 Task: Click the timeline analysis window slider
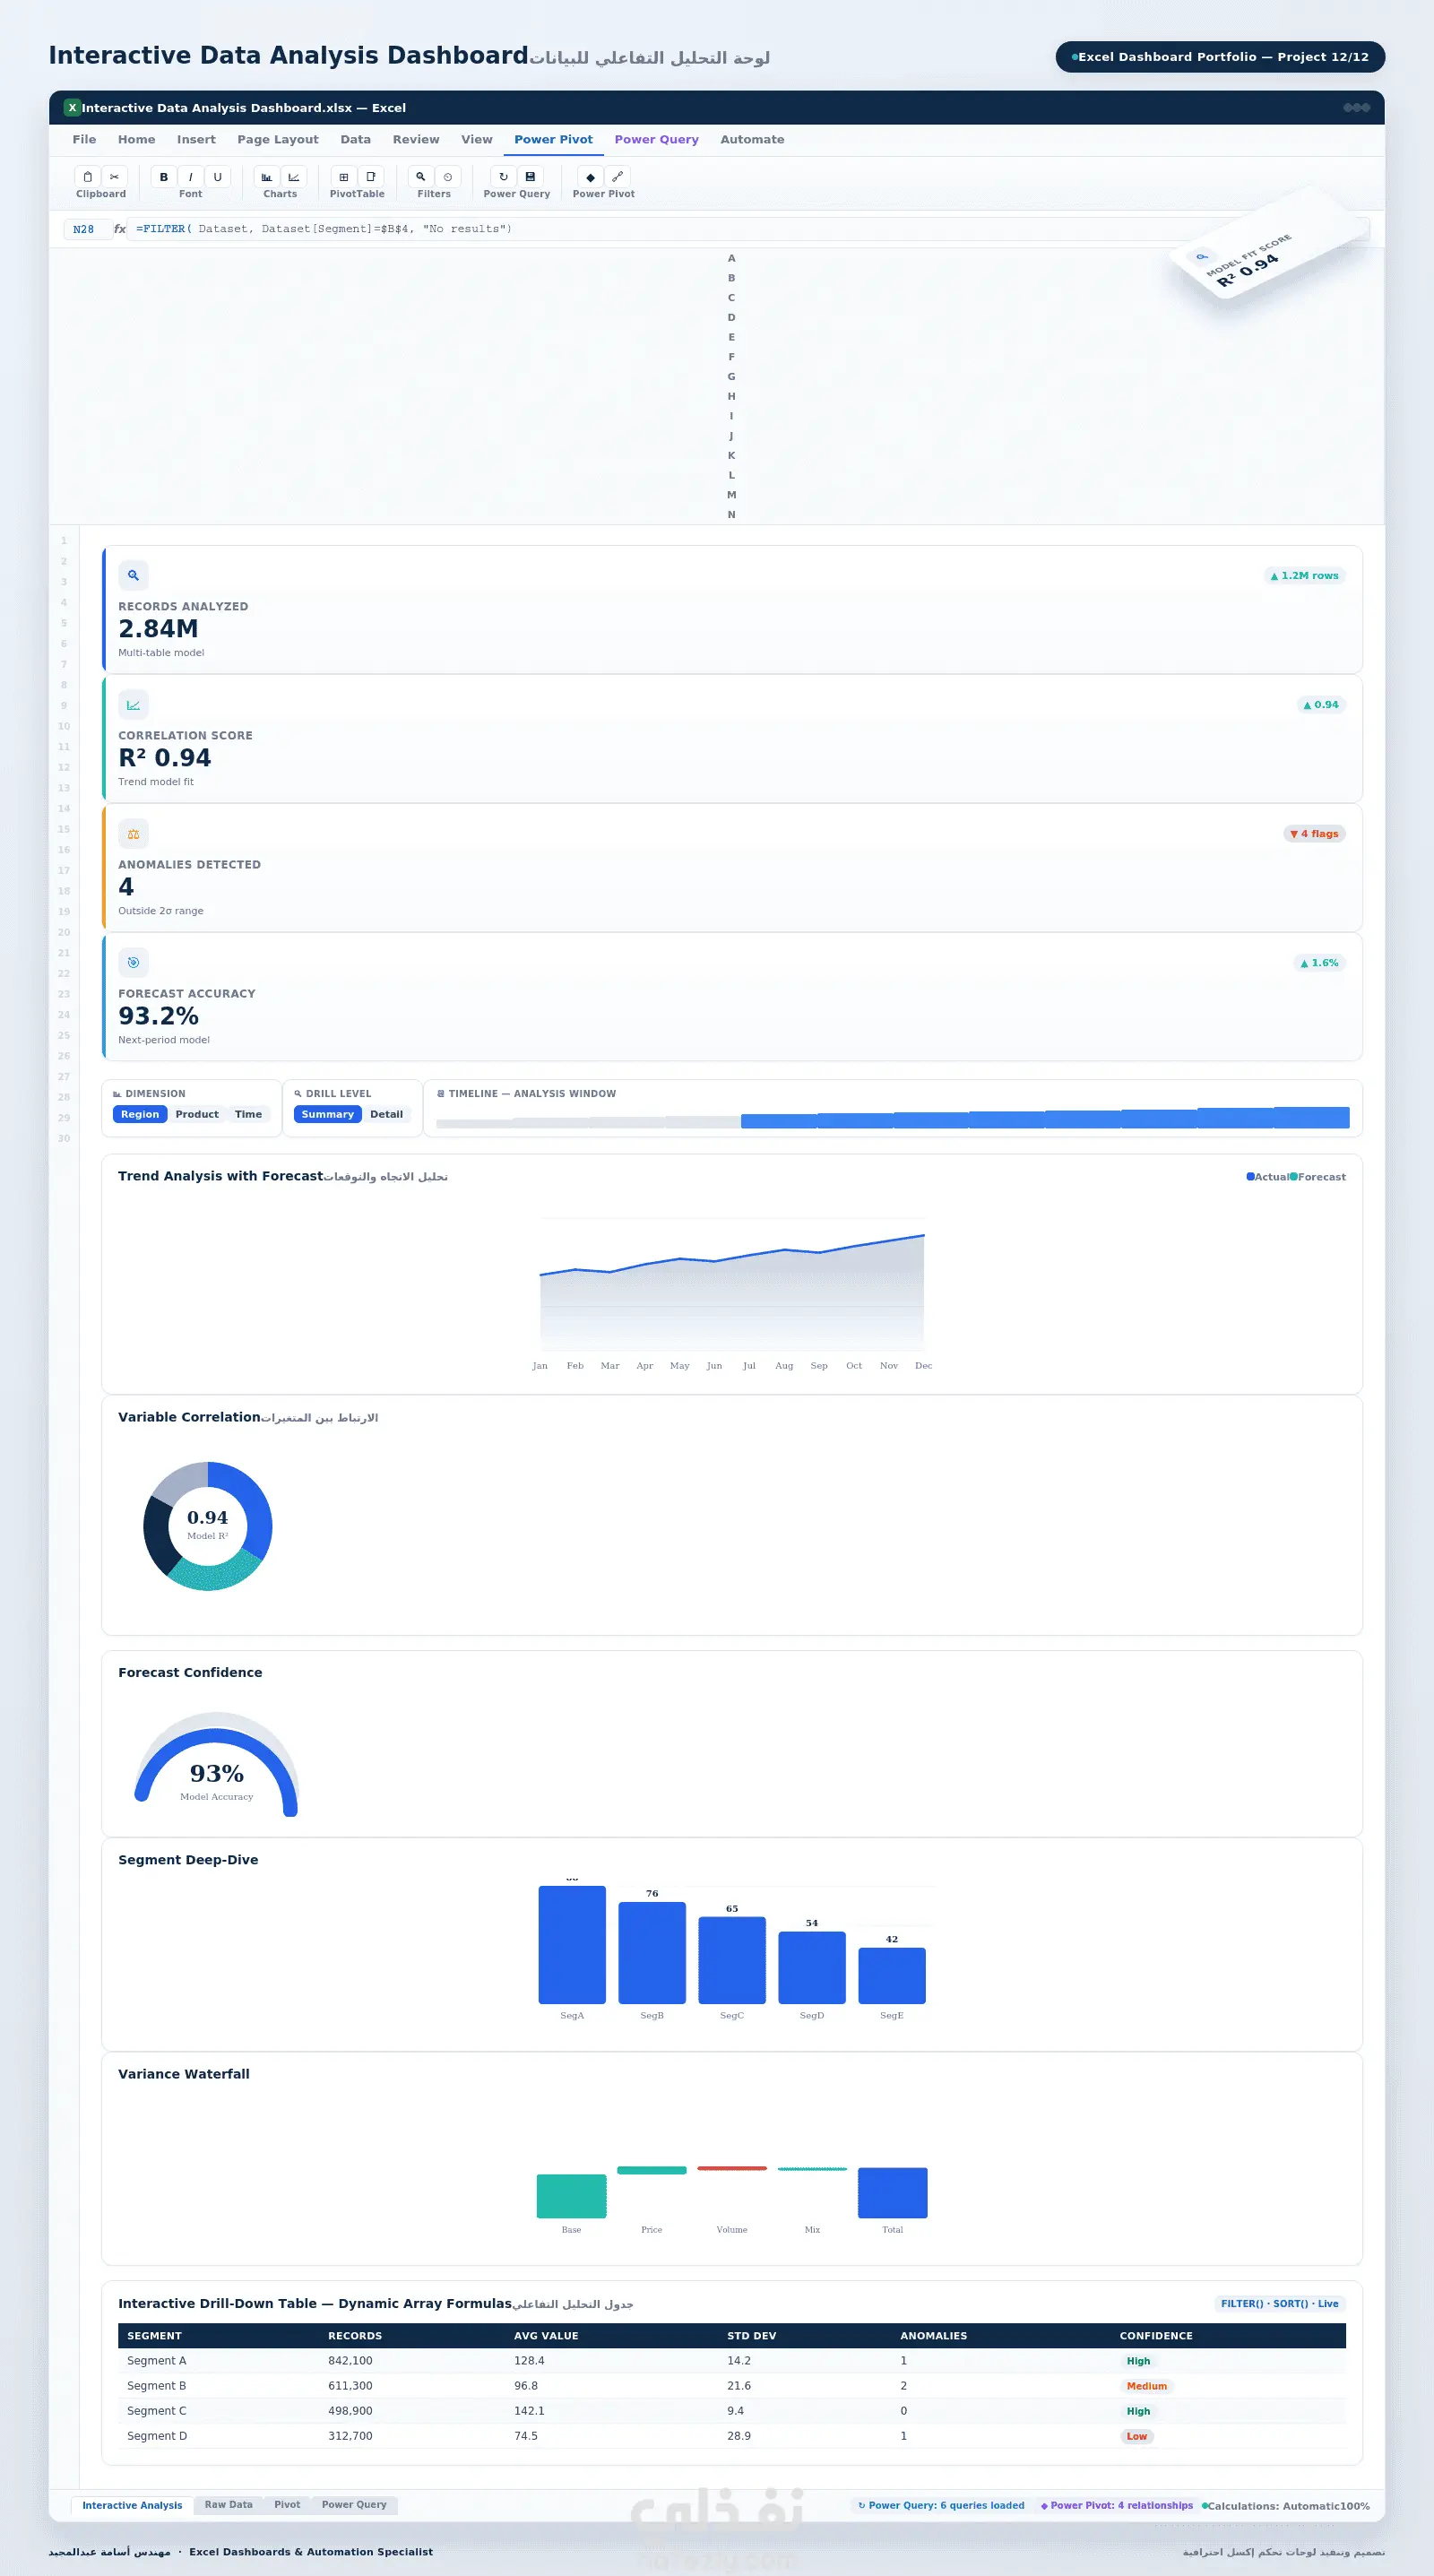point(893,1118)
